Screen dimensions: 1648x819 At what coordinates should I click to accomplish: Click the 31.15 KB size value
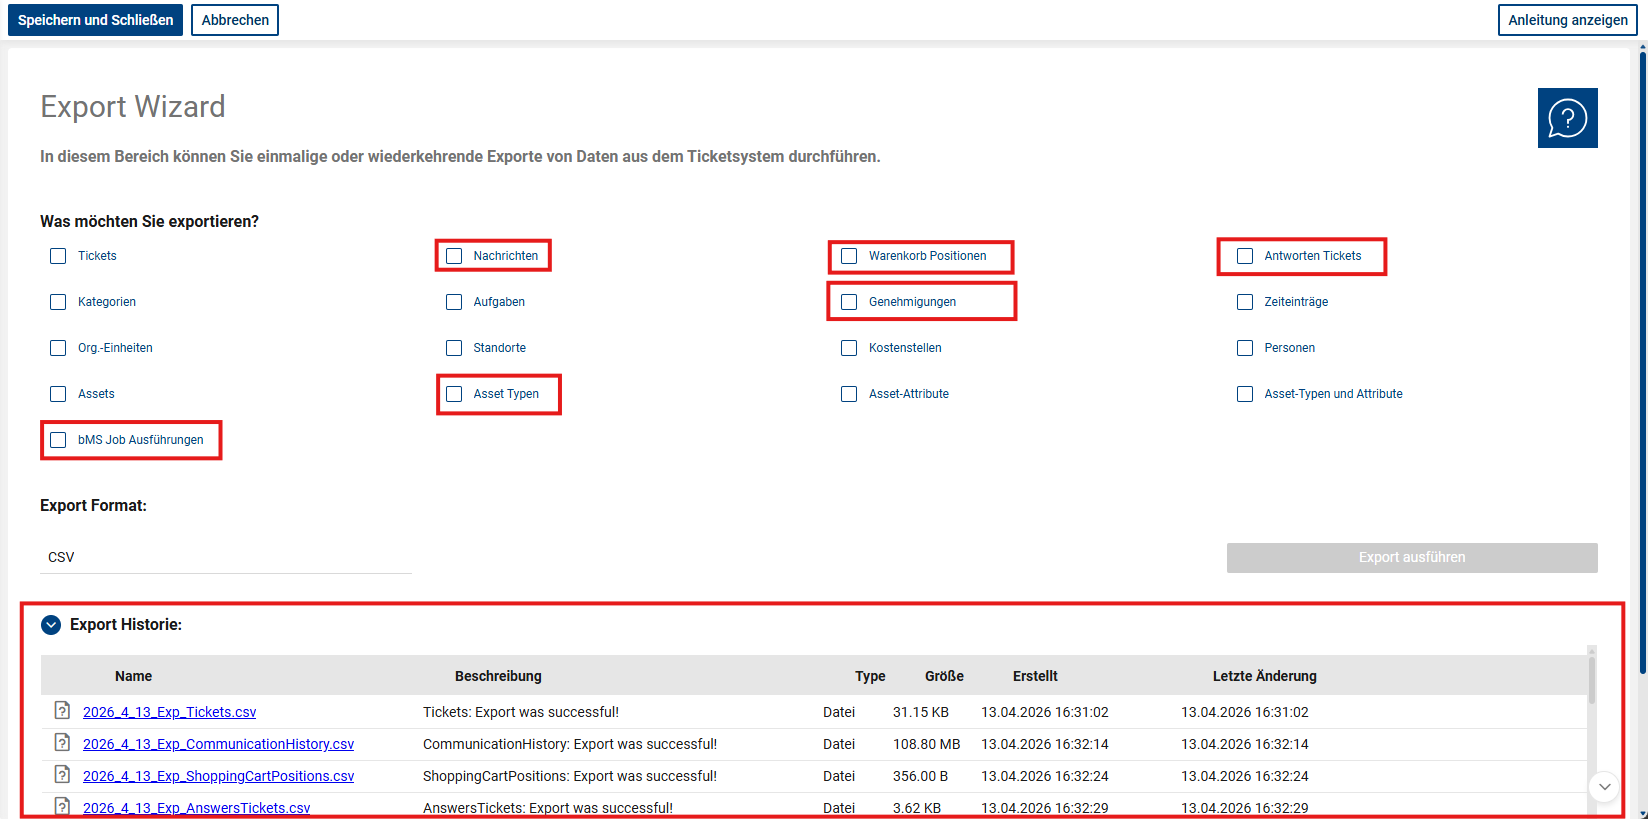(921, 712)
